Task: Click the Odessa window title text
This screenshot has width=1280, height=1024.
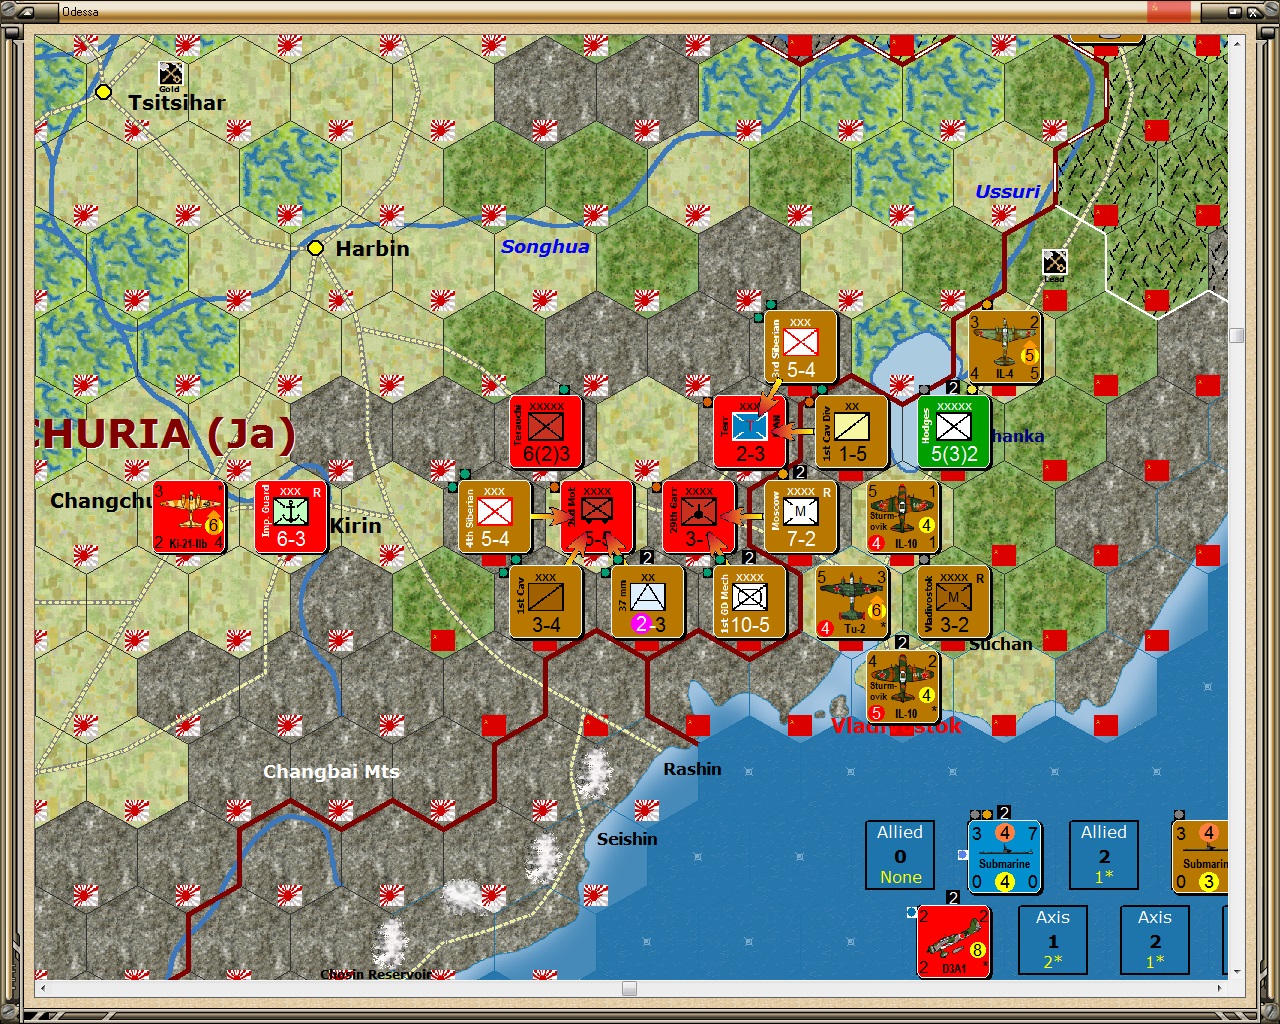Action: tap(79, 12)
